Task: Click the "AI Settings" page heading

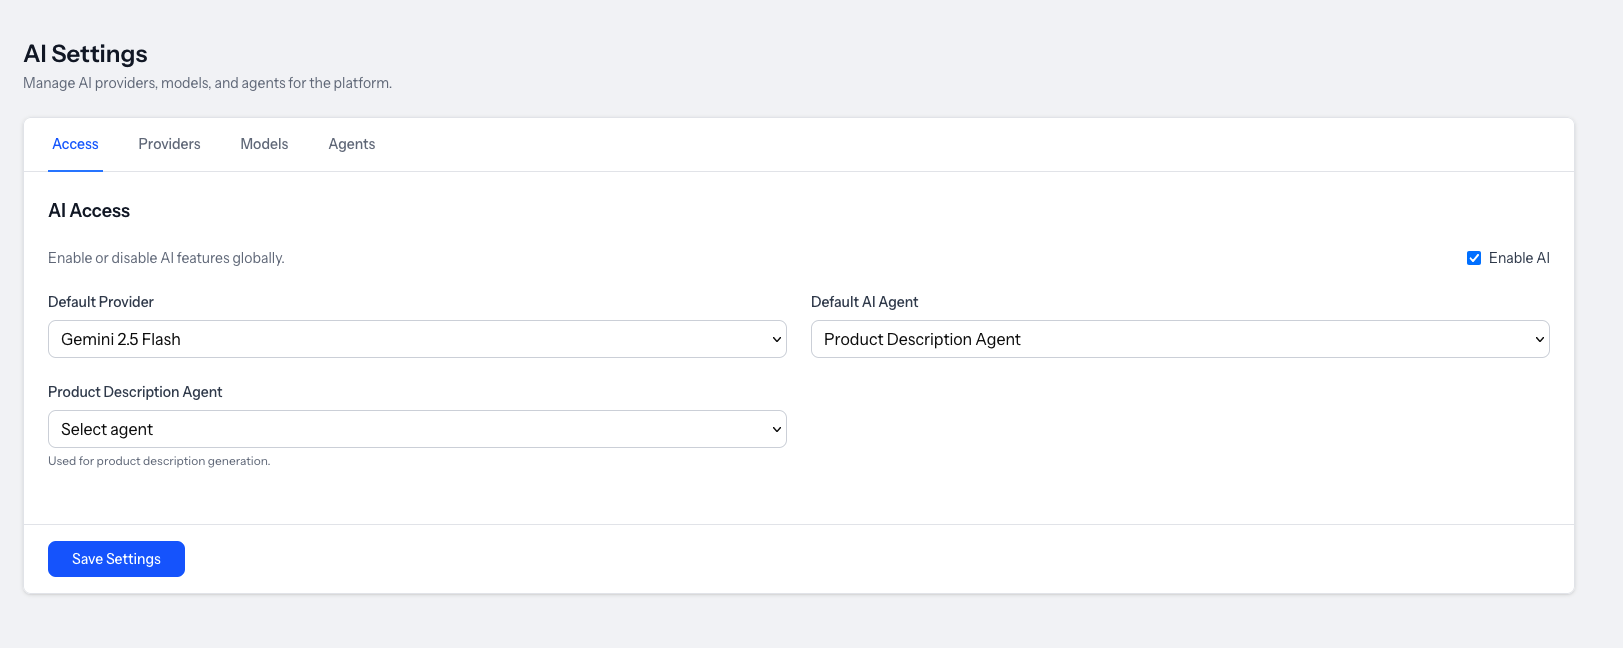Action: pyautogui.click(x=85, y=54)
